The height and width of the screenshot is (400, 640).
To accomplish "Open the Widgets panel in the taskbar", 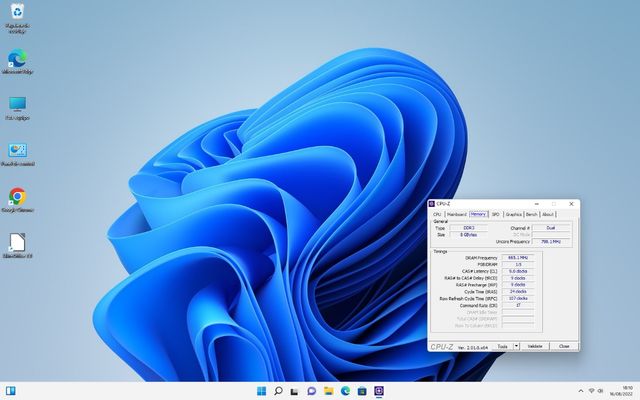I will pyautogui.click(x=11, y=391).
